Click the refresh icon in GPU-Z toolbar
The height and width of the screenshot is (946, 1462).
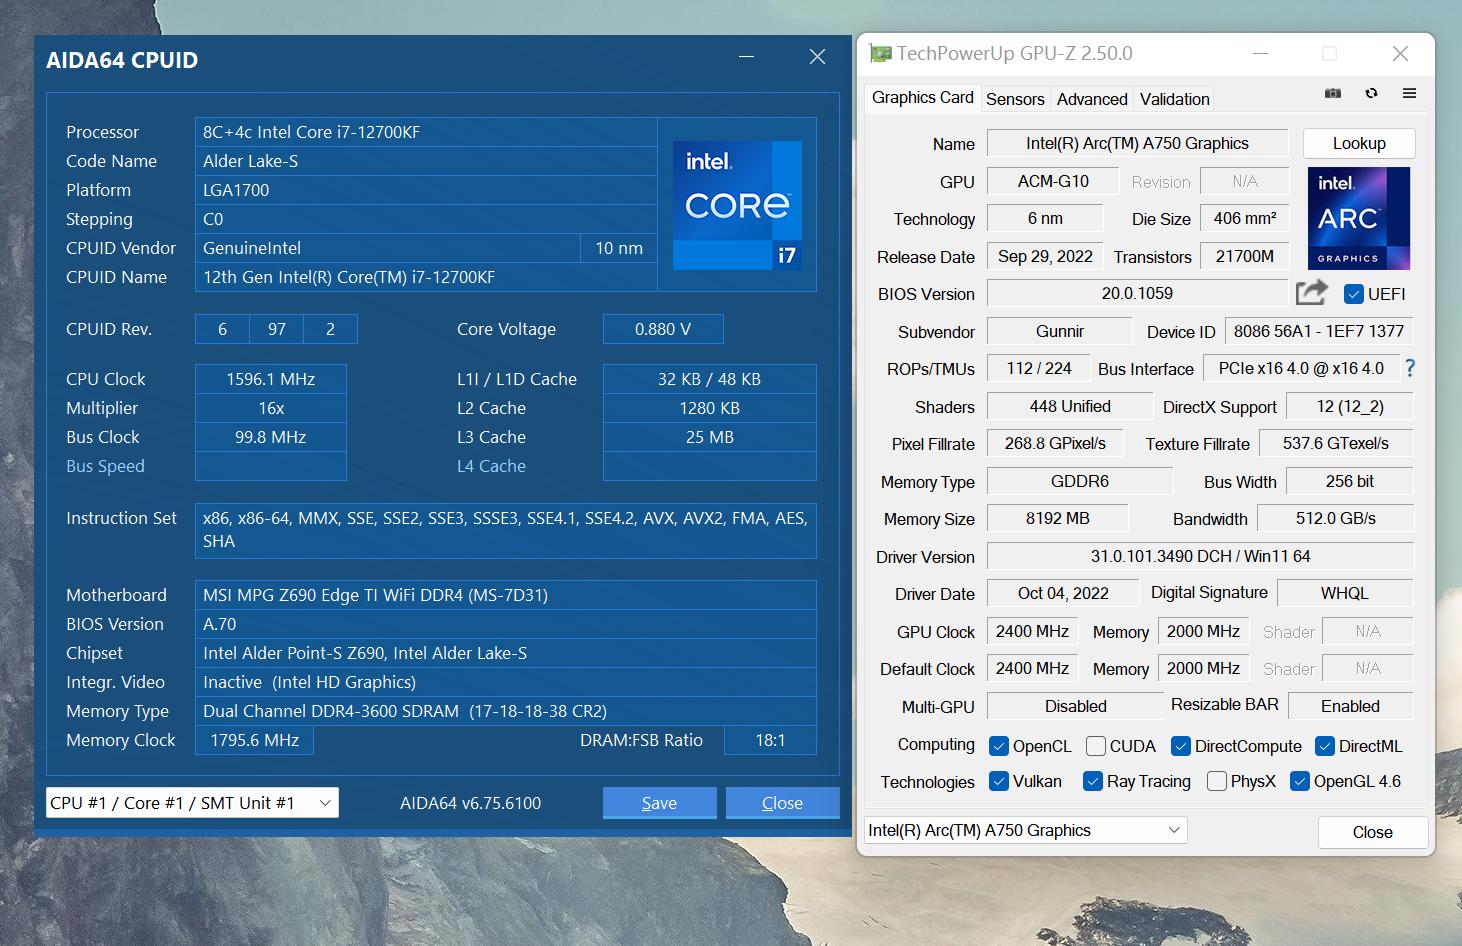1371,92
